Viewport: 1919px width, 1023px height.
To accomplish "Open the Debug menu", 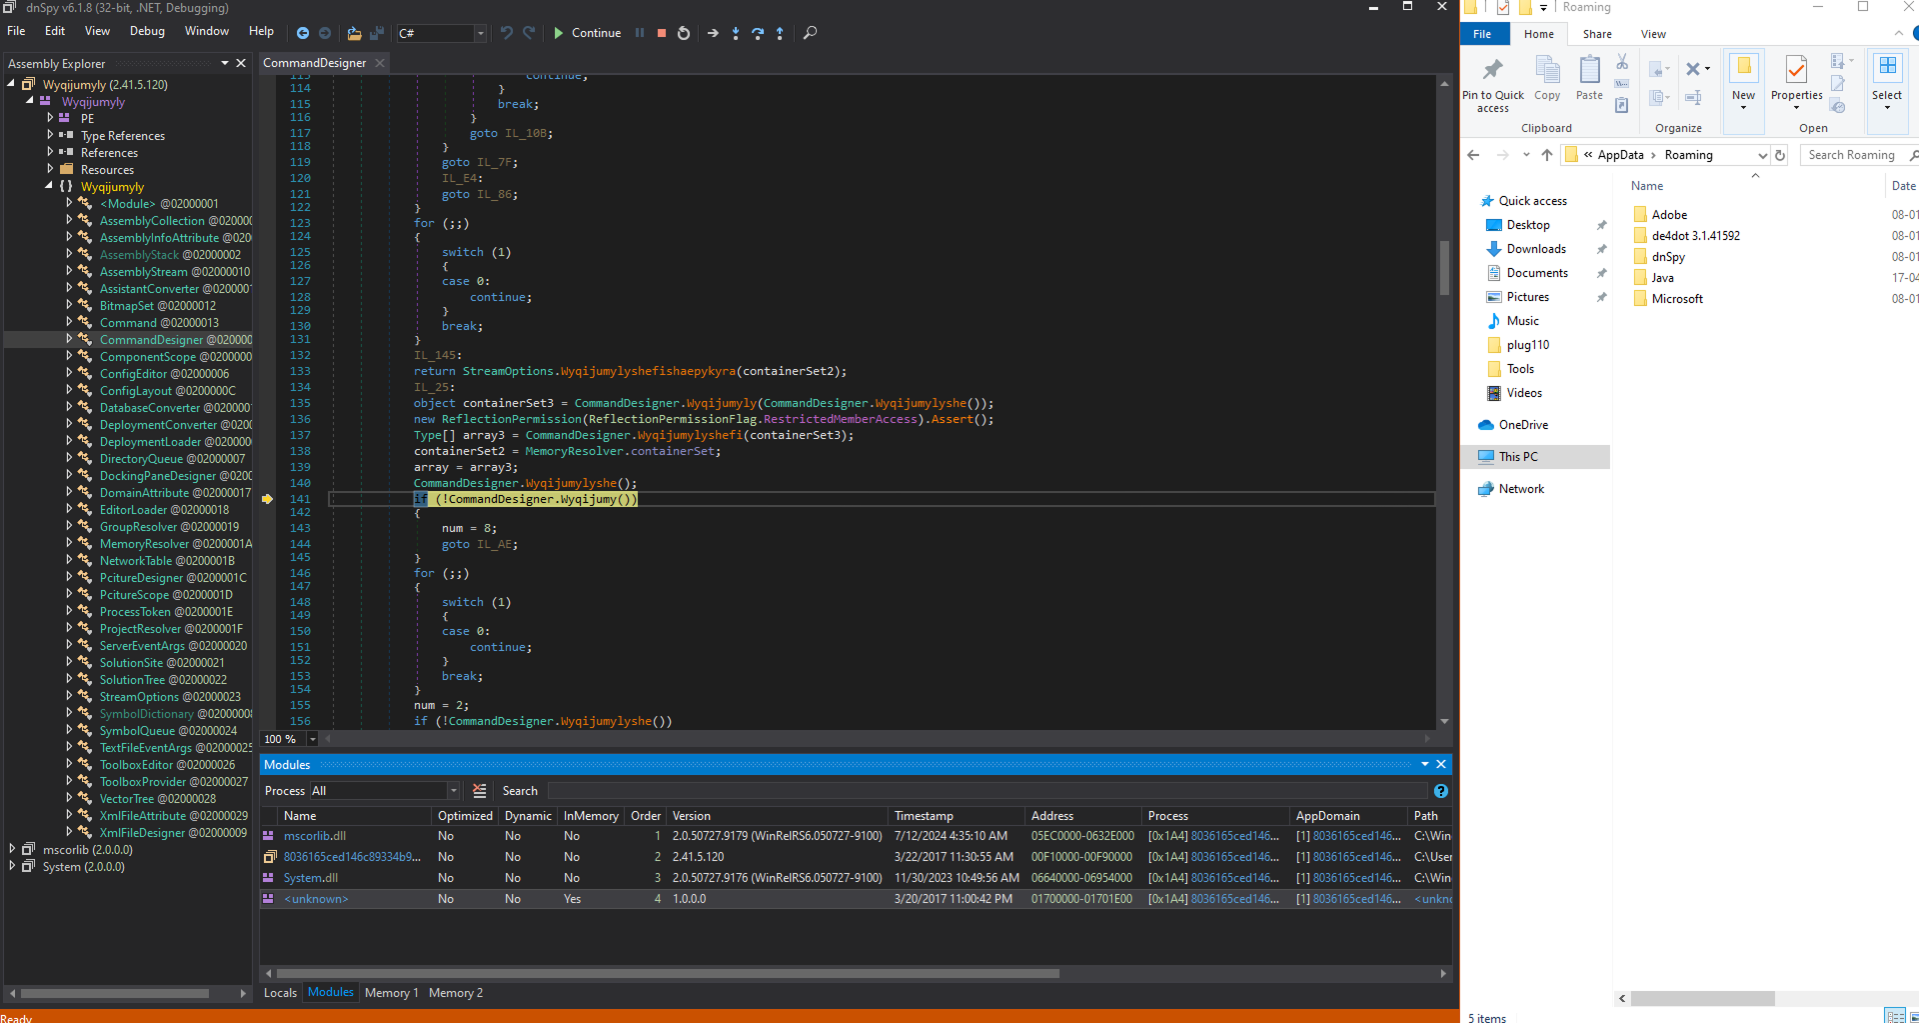I will click(x=147, y=31).
